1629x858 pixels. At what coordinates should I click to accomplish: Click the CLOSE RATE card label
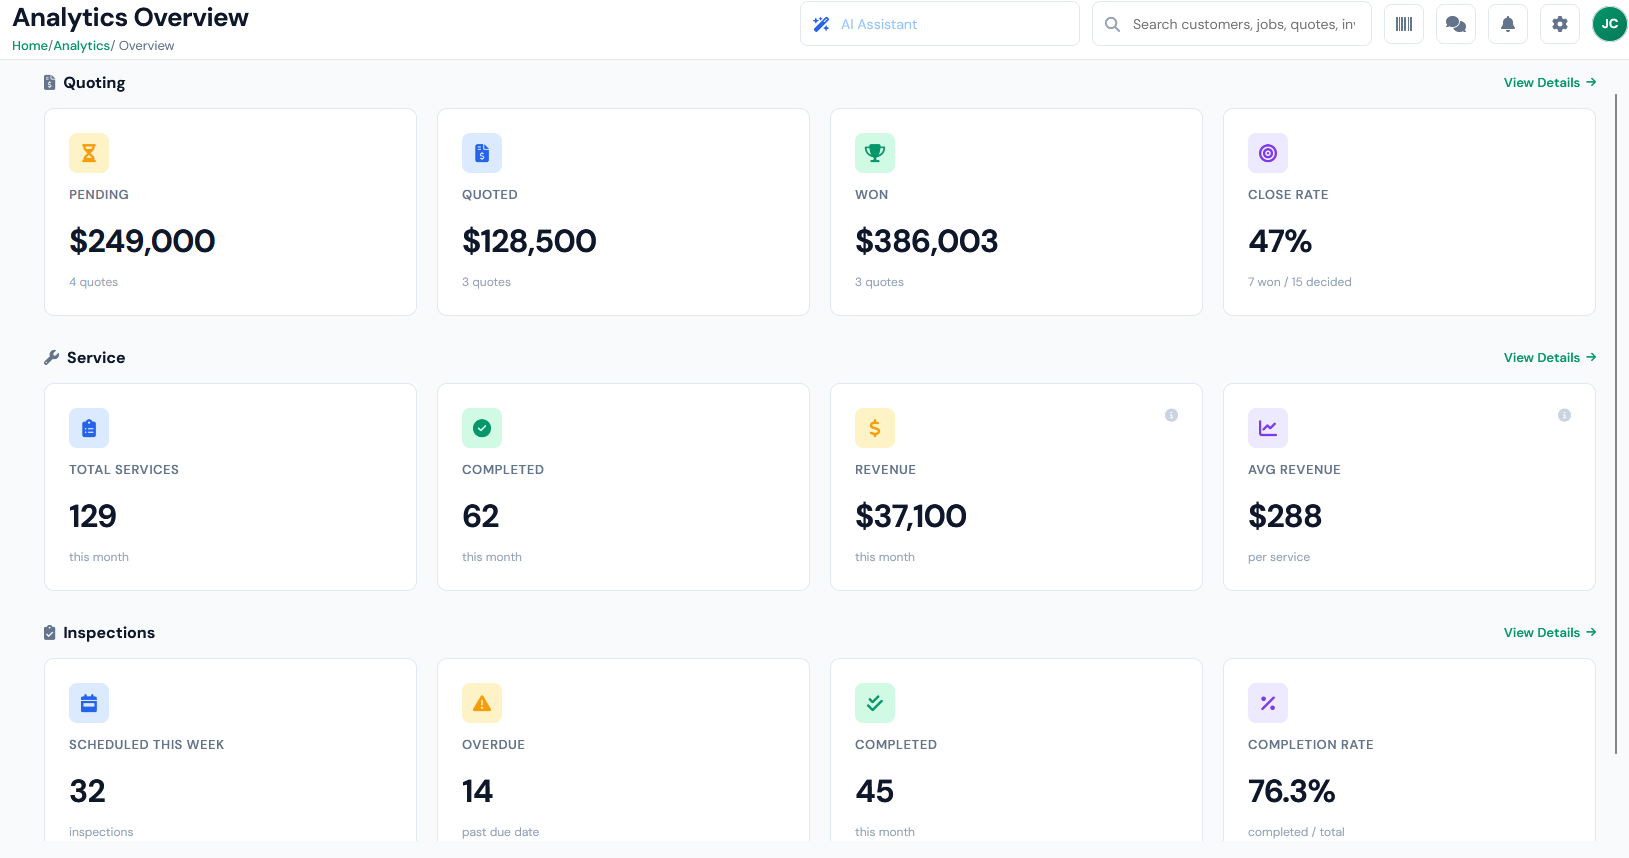1288,195
